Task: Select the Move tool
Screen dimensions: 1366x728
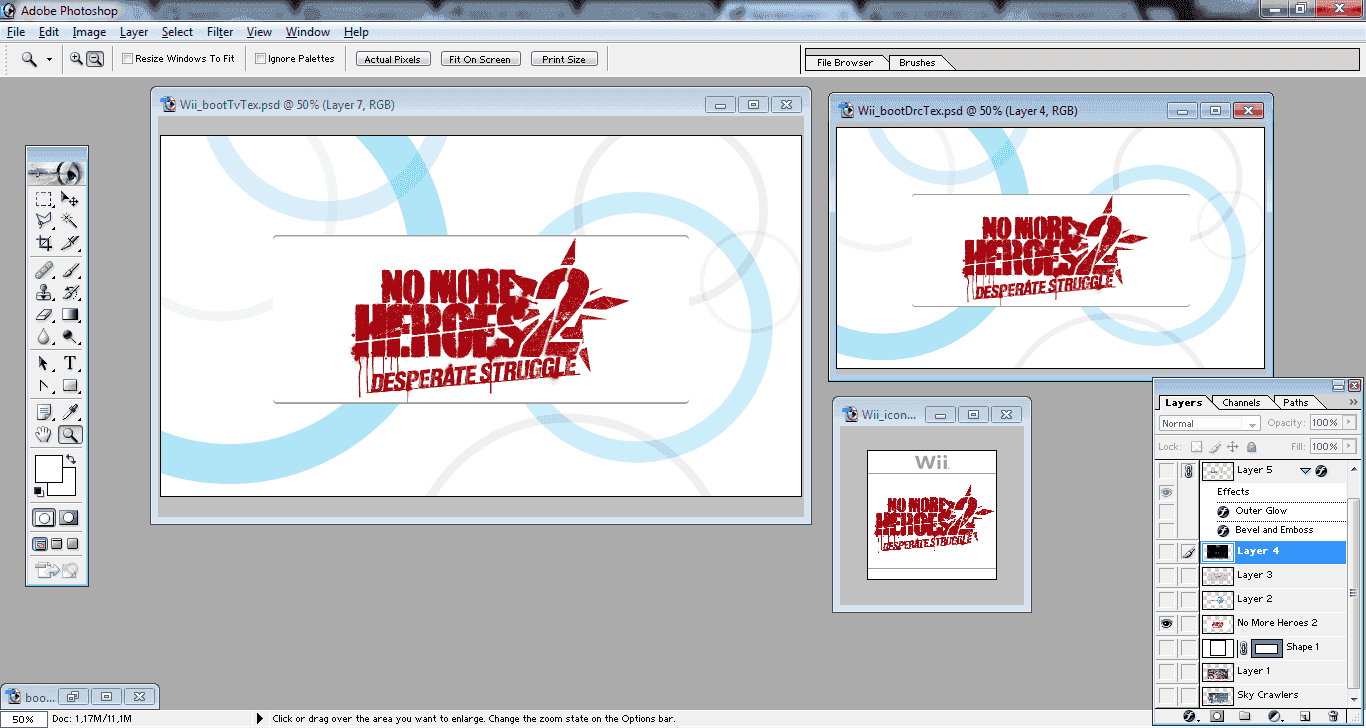Action: pyautogui.click(x=70, y=199)
